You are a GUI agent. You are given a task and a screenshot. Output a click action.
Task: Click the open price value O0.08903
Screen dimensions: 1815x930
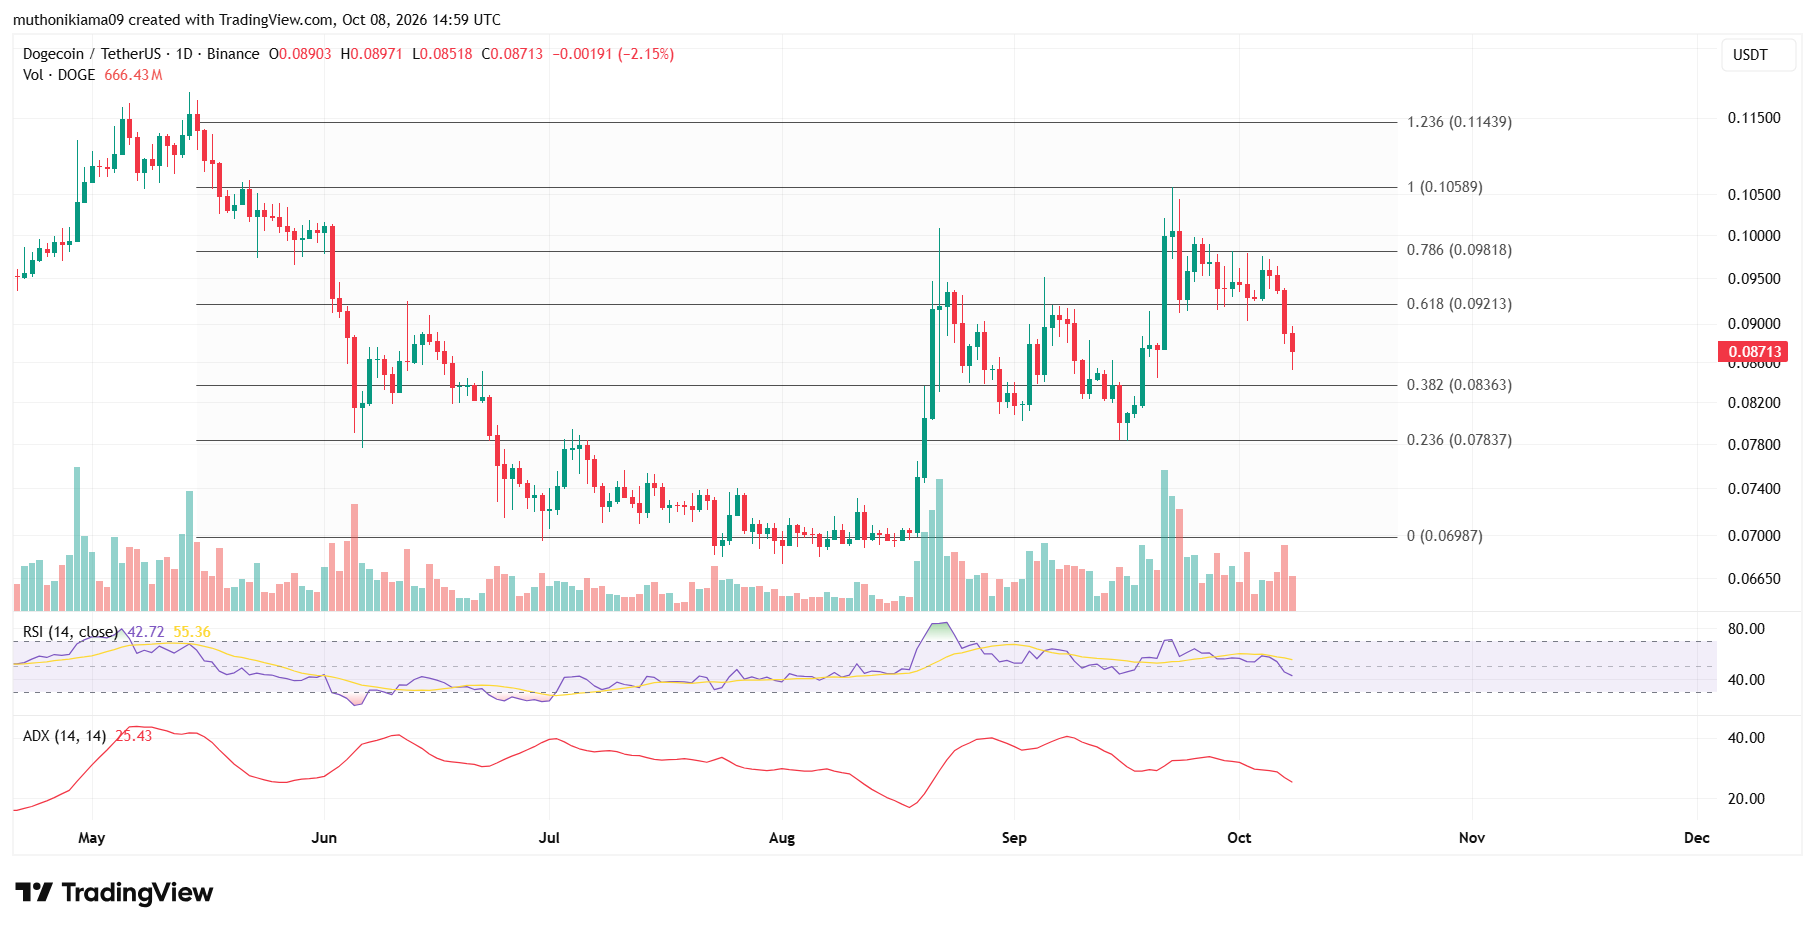tap(300, 54)
